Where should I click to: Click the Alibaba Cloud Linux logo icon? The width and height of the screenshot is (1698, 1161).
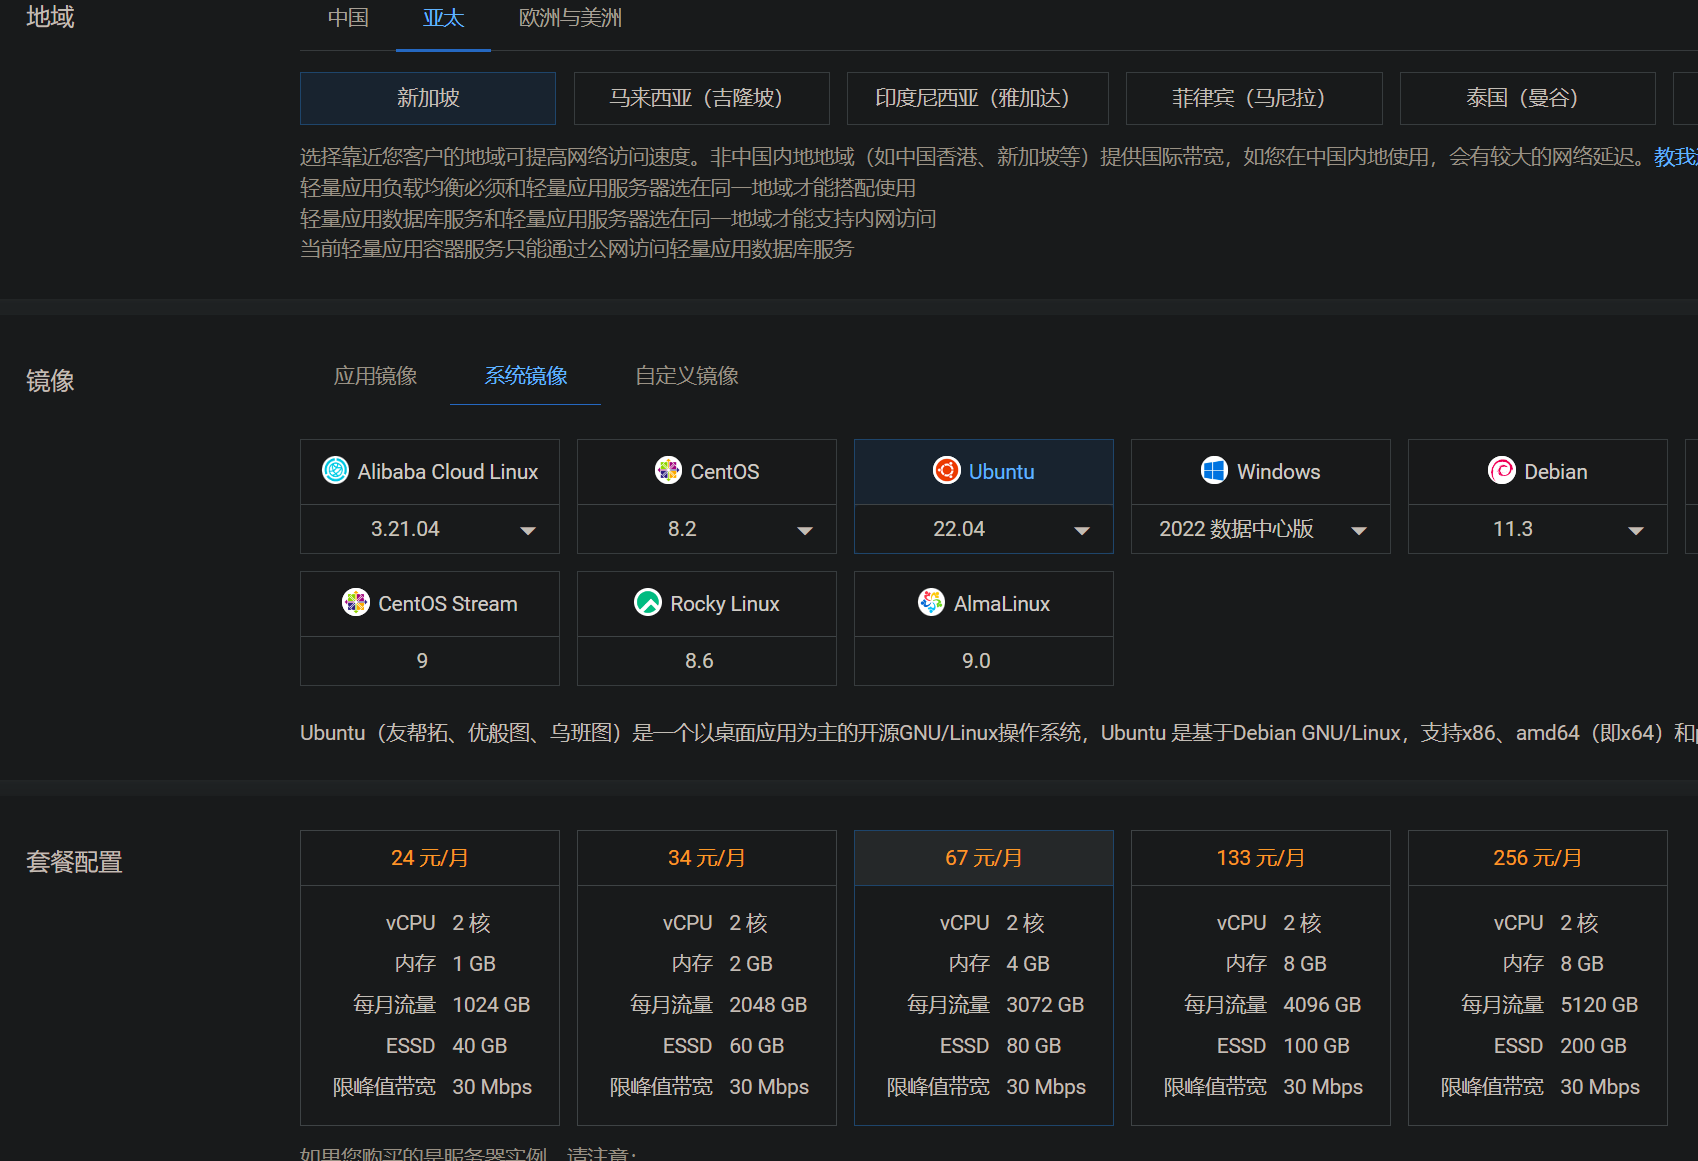pyautogui.click(x=336, y=470)
